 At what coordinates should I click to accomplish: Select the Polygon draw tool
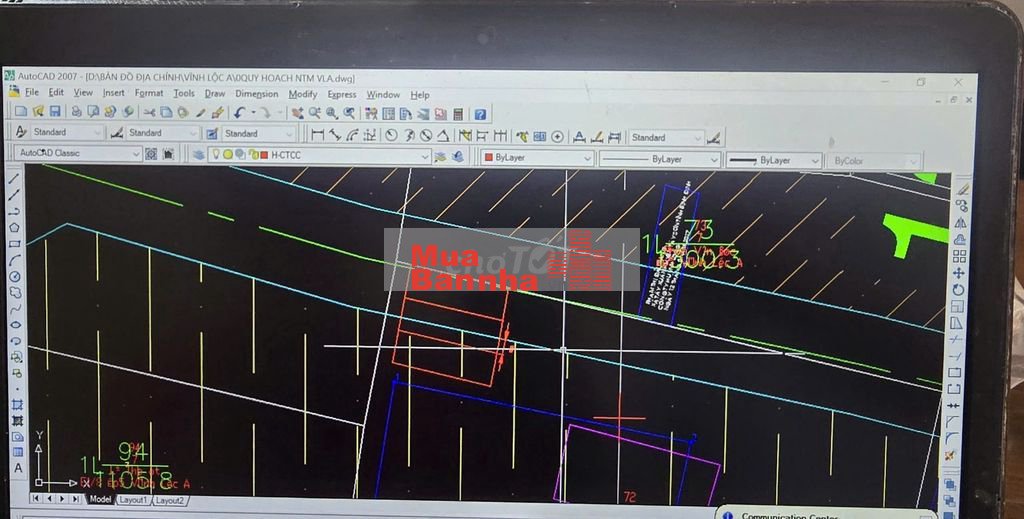click(15, 228)
